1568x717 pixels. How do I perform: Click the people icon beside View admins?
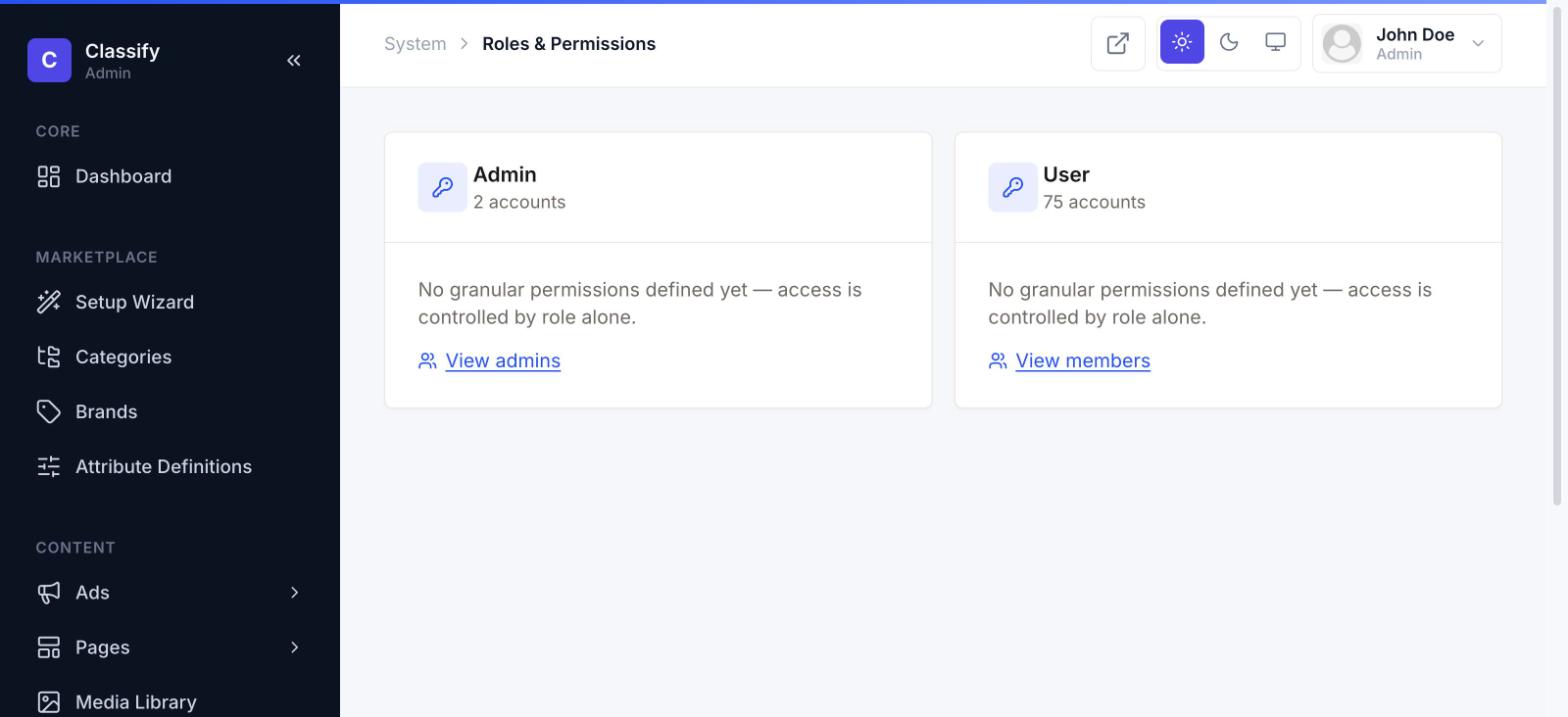pos(428,361)
